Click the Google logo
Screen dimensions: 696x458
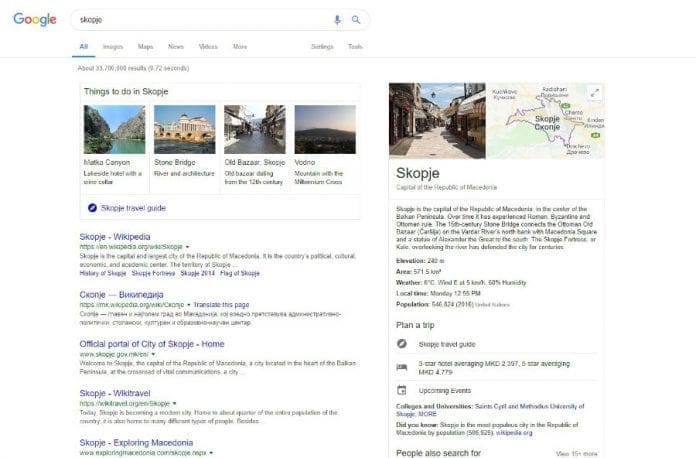34,20
